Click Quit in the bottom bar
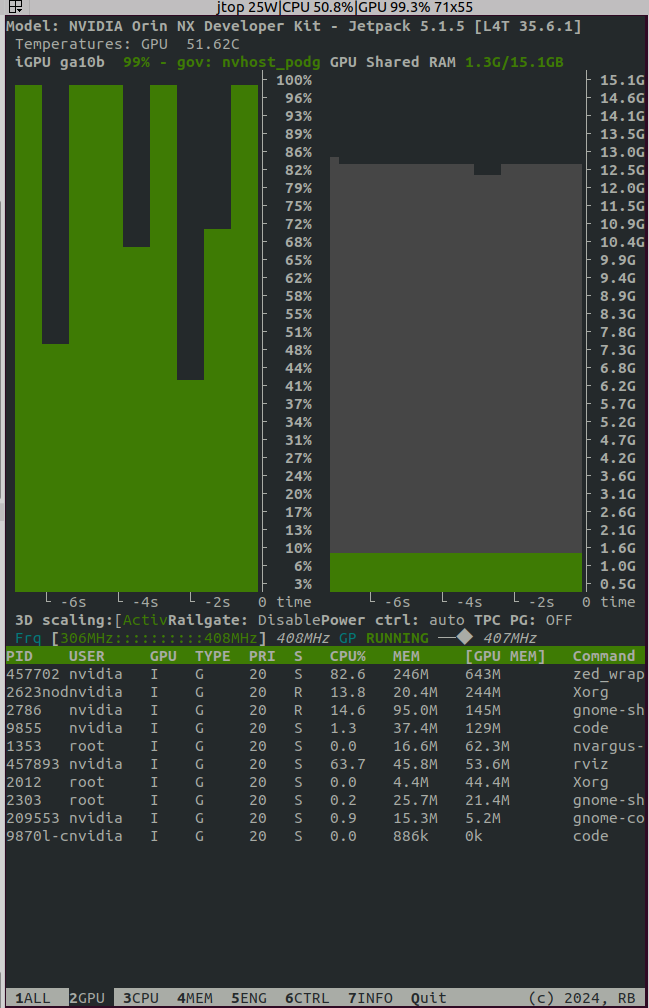649x1008 pixels. (x=429, y=998)
